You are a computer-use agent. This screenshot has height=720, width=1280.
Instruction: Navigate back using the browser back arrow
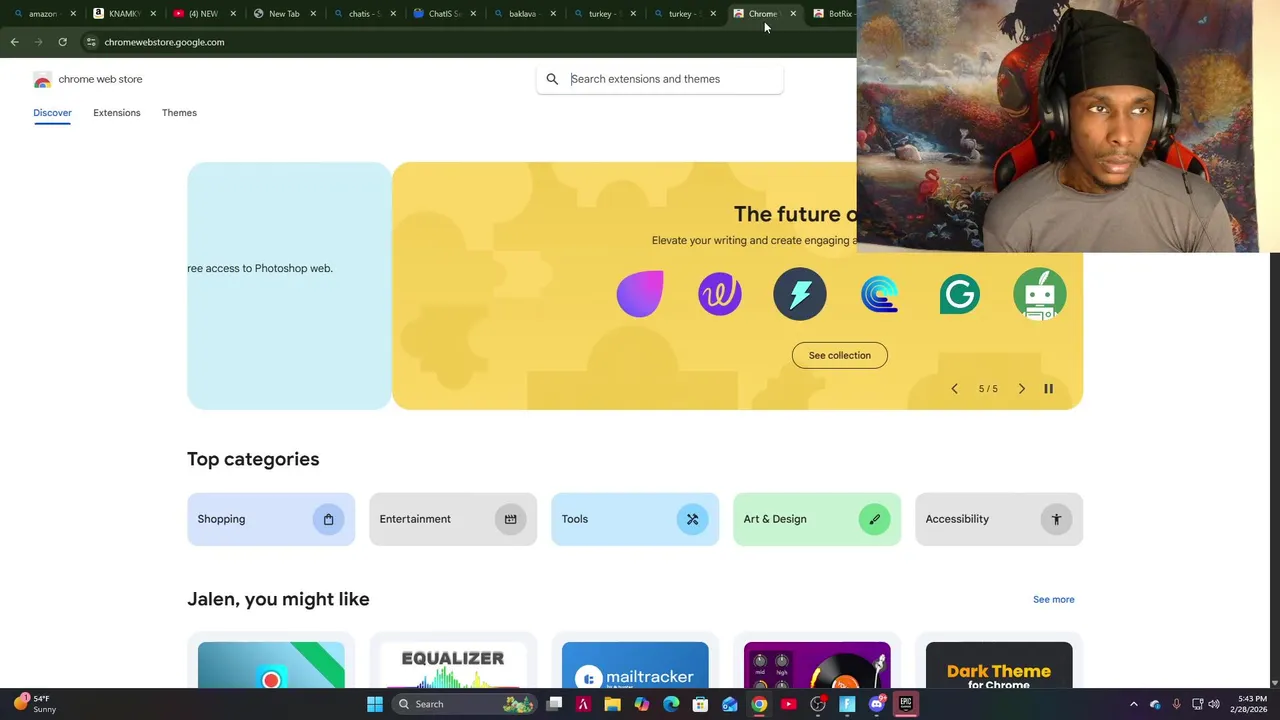pos(14,42)
